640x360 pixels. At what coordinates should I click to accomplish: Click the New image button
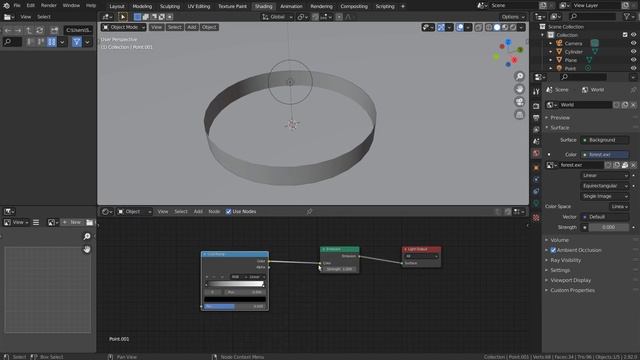(x=72, y=222)
